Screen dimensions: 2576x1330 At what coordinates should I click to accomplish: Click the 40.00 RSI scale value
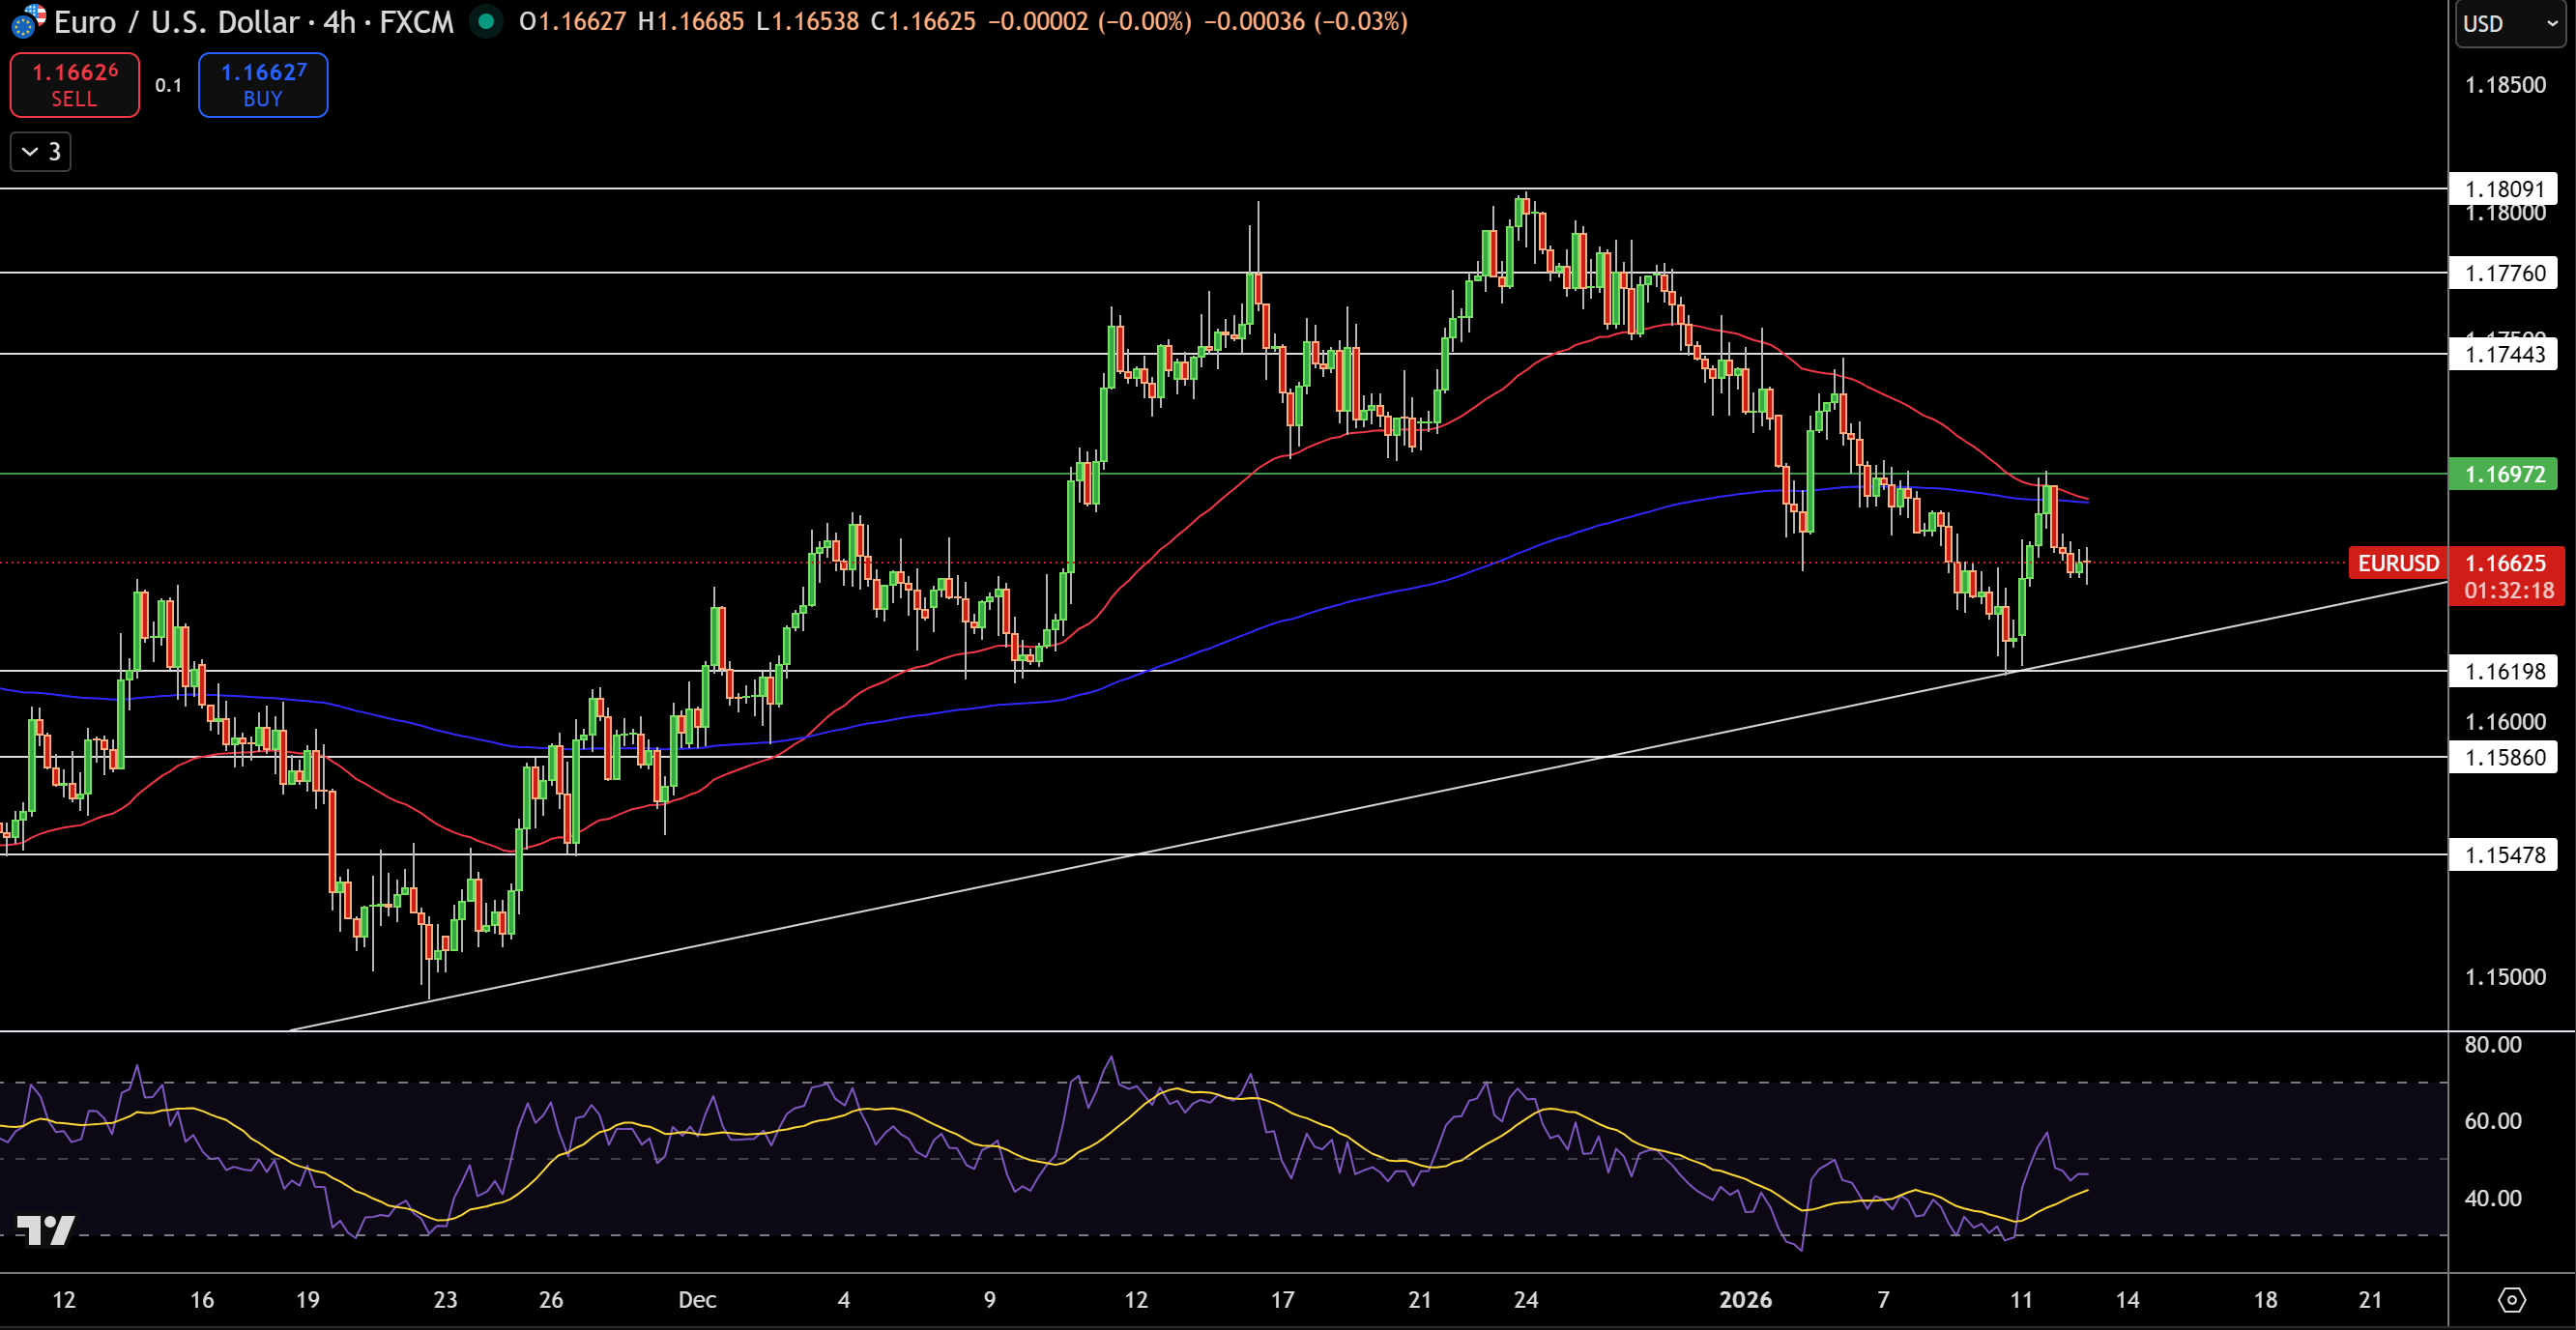2492,1198
